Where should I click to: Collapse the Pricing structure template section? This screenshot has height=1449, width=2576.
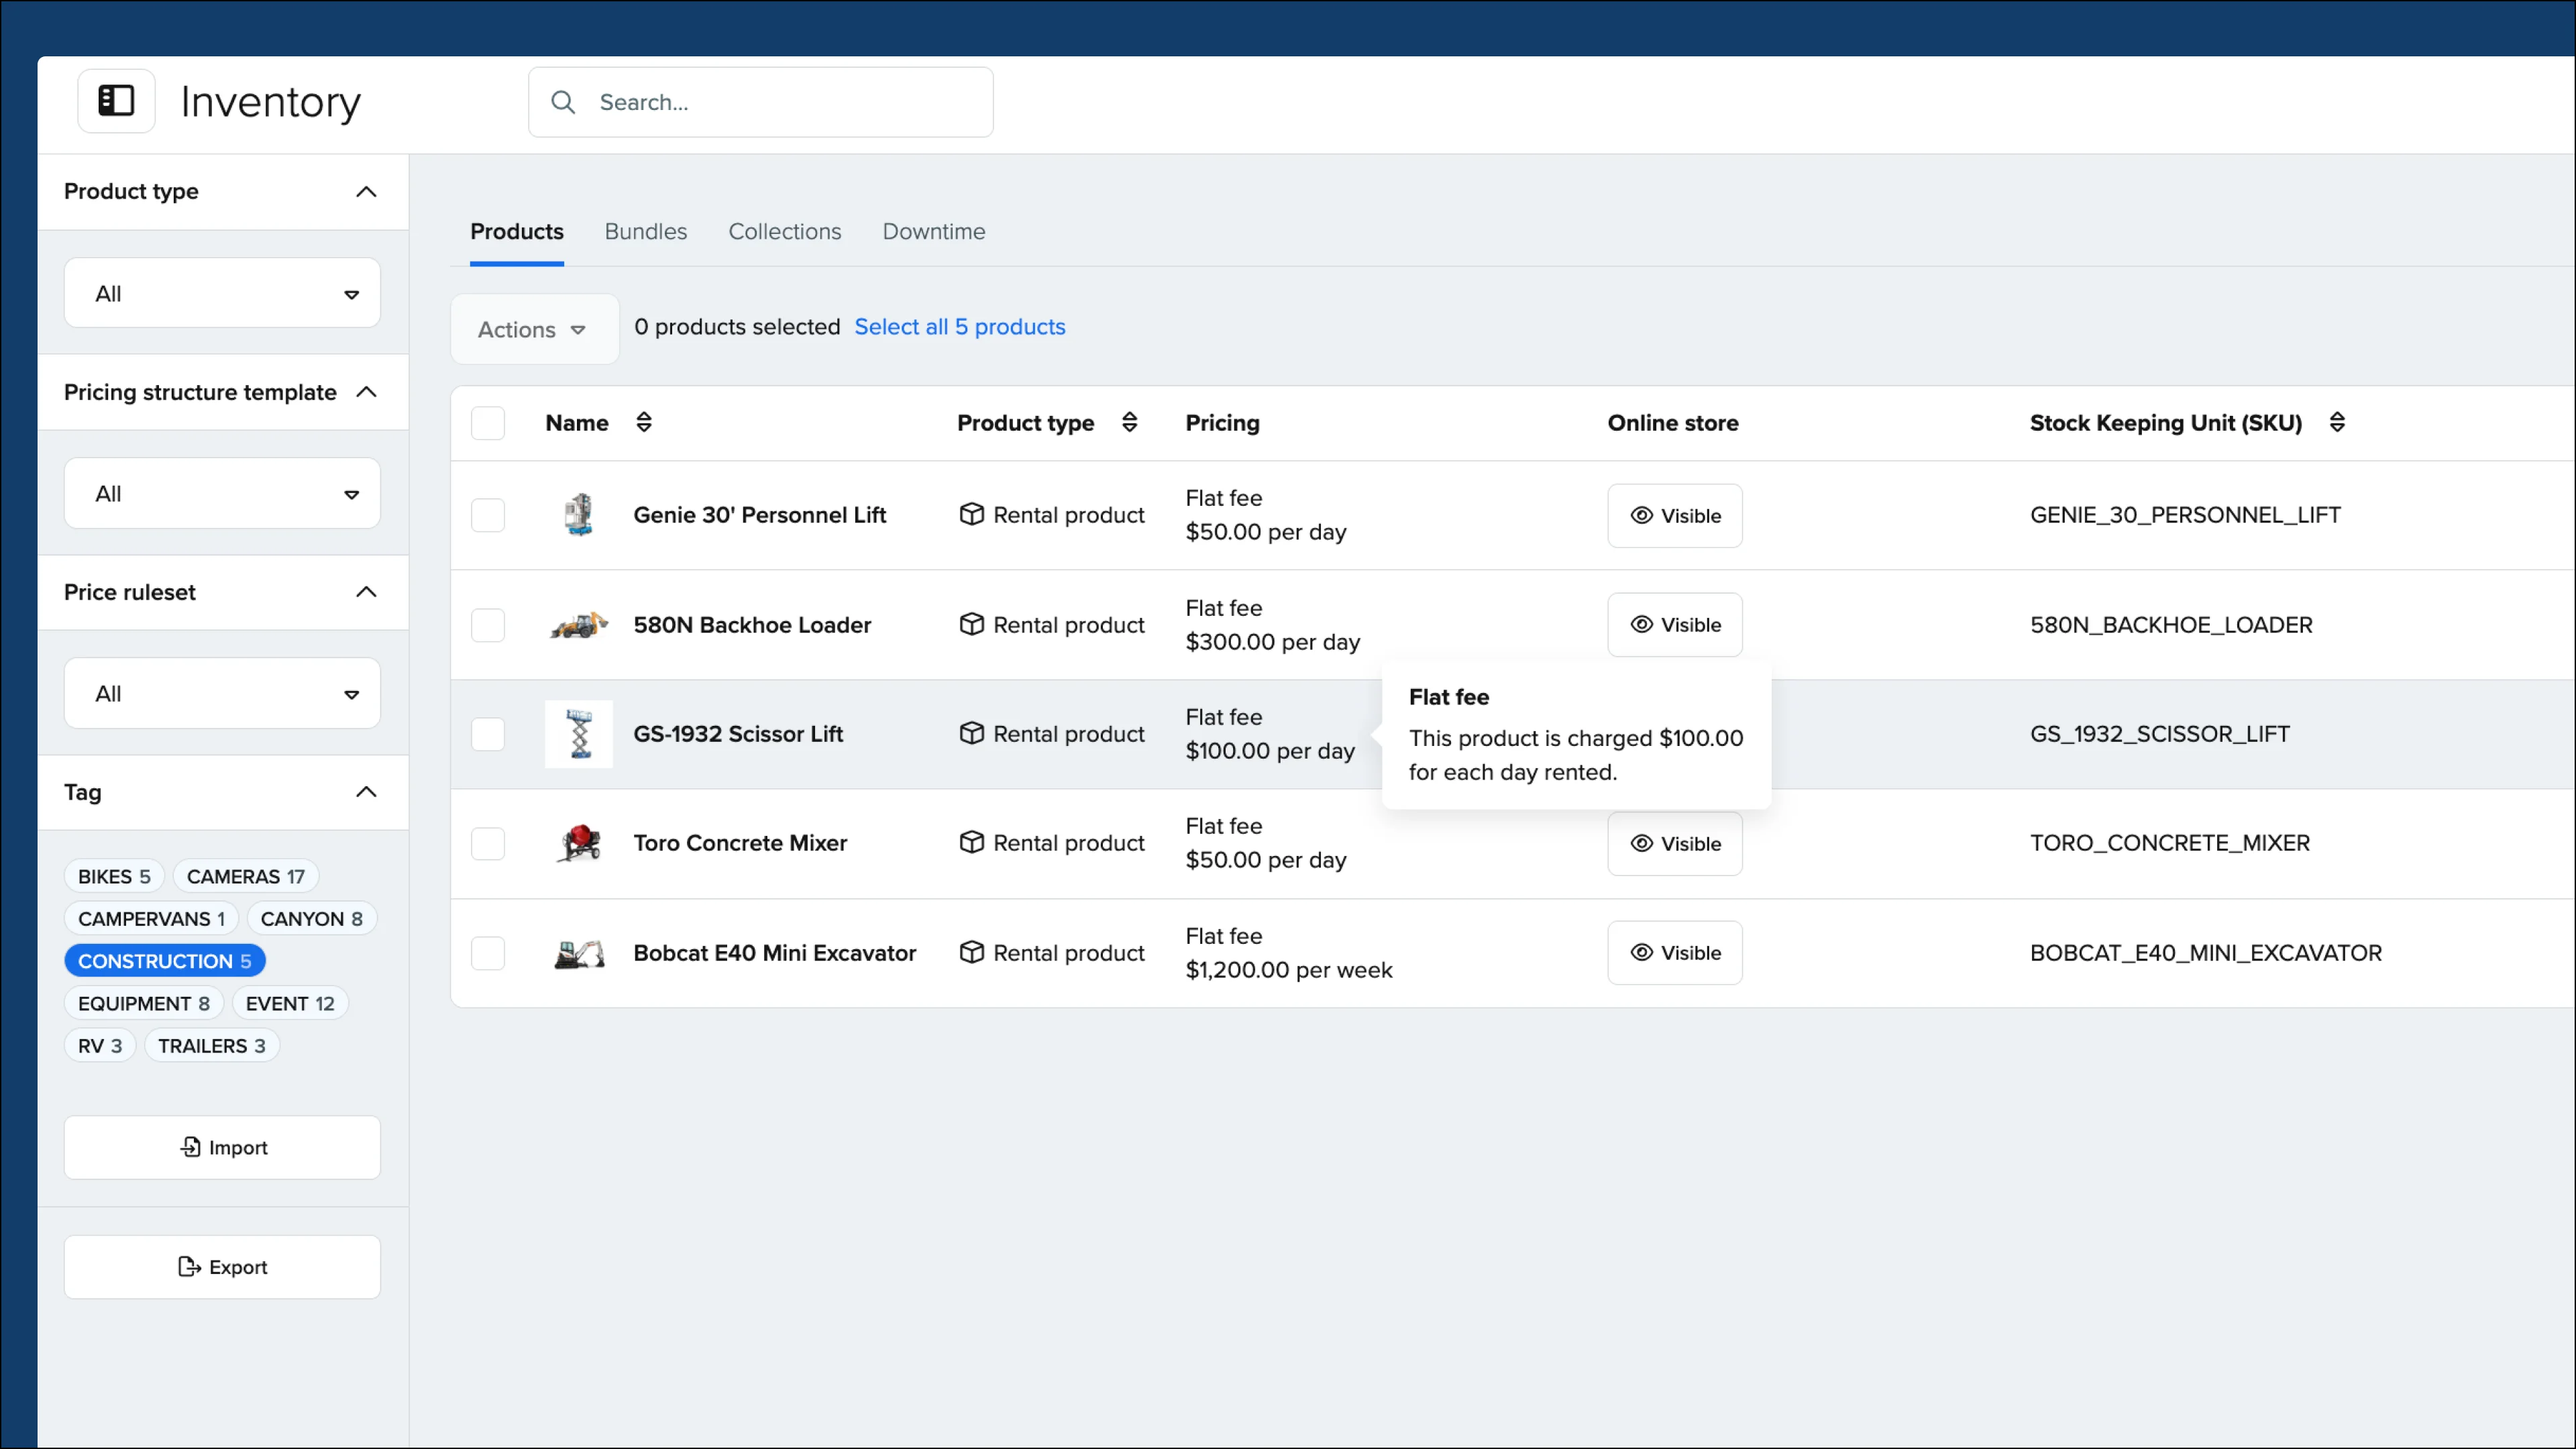(366, 392)
